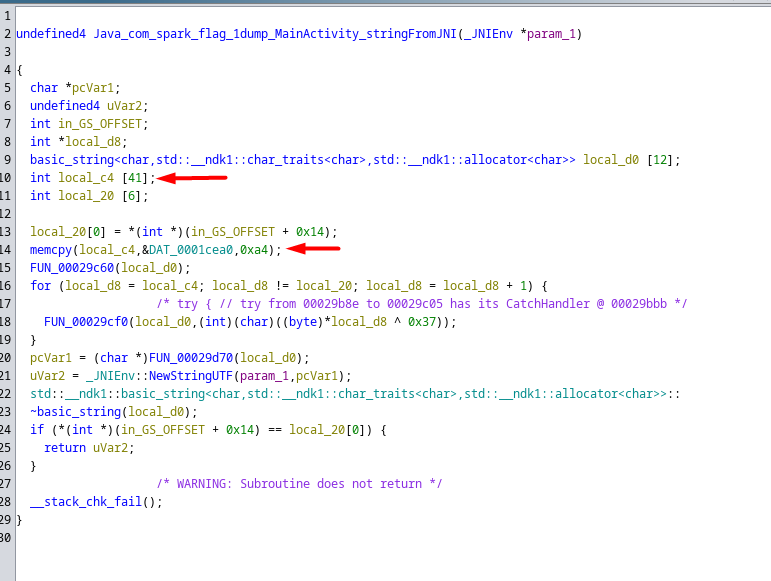Click the _JNIEnv type in the function signature
This screenshot has width=771, height=581.
tap(488, 34)
